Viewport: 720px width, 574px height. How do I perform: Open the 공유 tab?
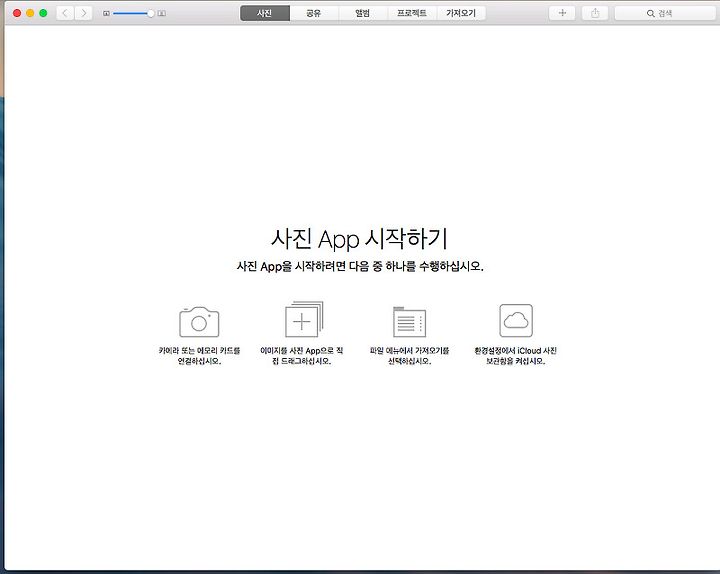(314, 13)
